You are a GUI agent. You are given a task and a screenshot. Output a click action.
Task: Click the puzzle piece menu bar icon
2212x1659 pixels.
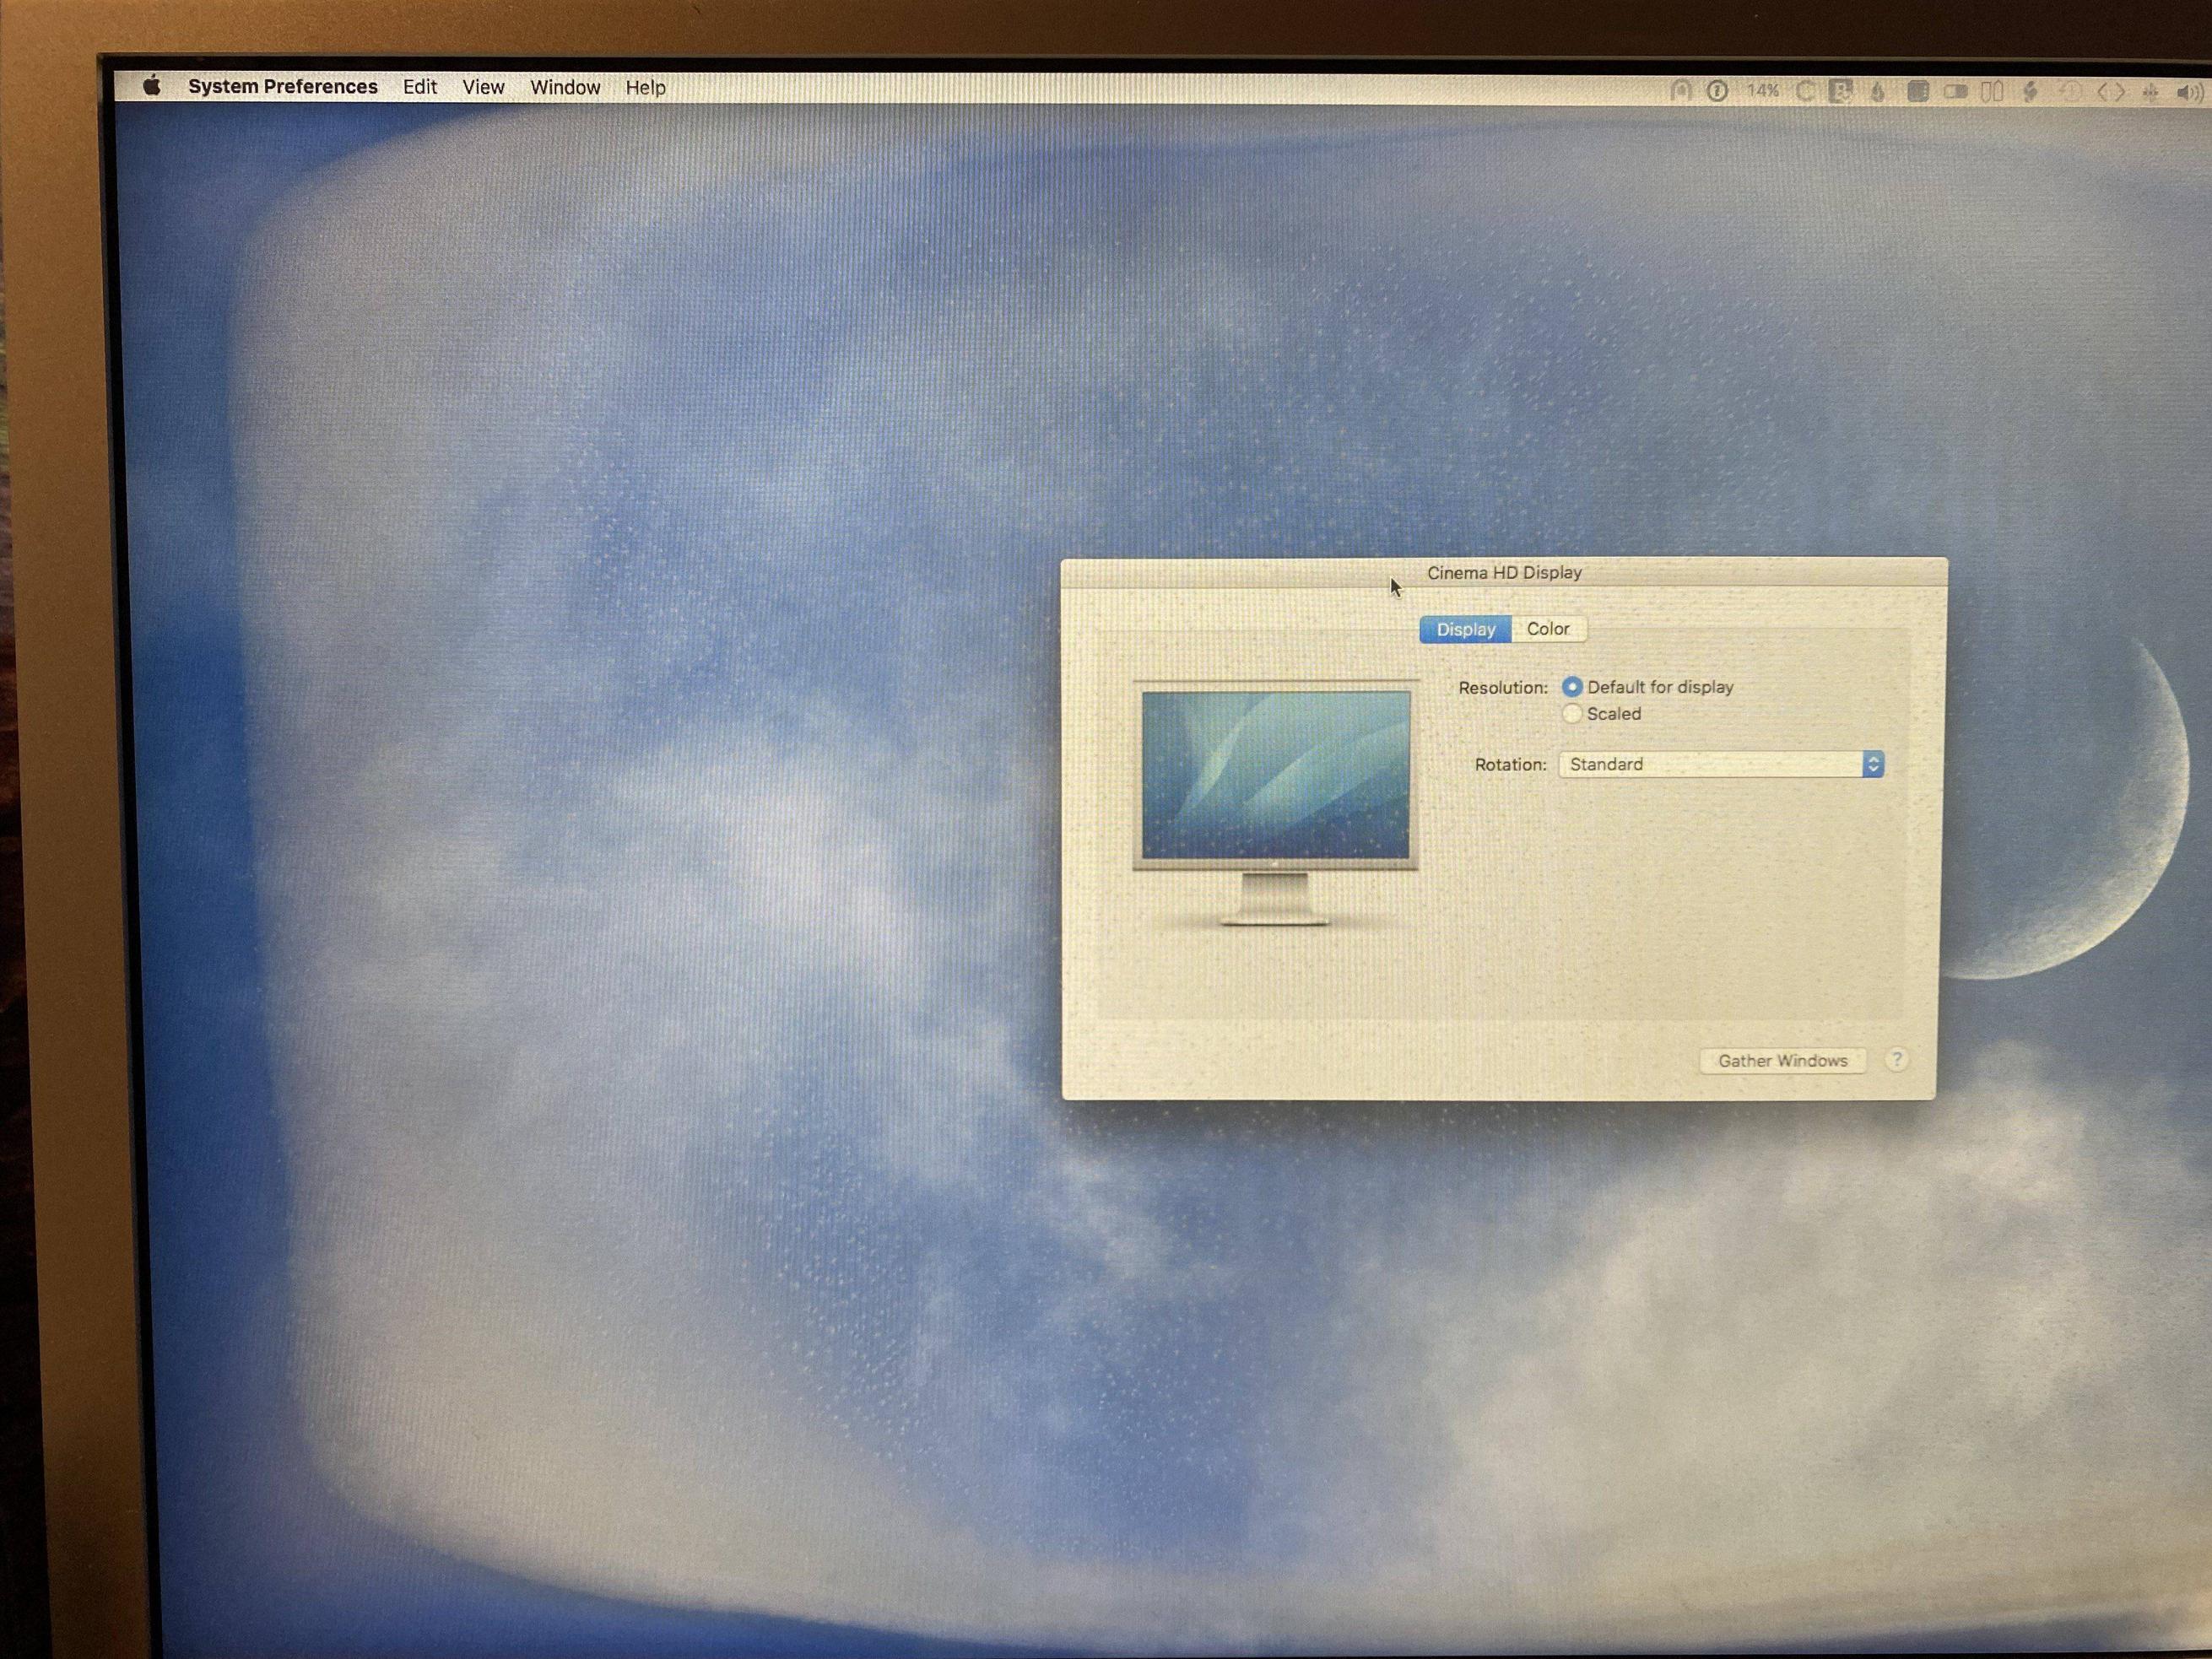point(1841,92)
